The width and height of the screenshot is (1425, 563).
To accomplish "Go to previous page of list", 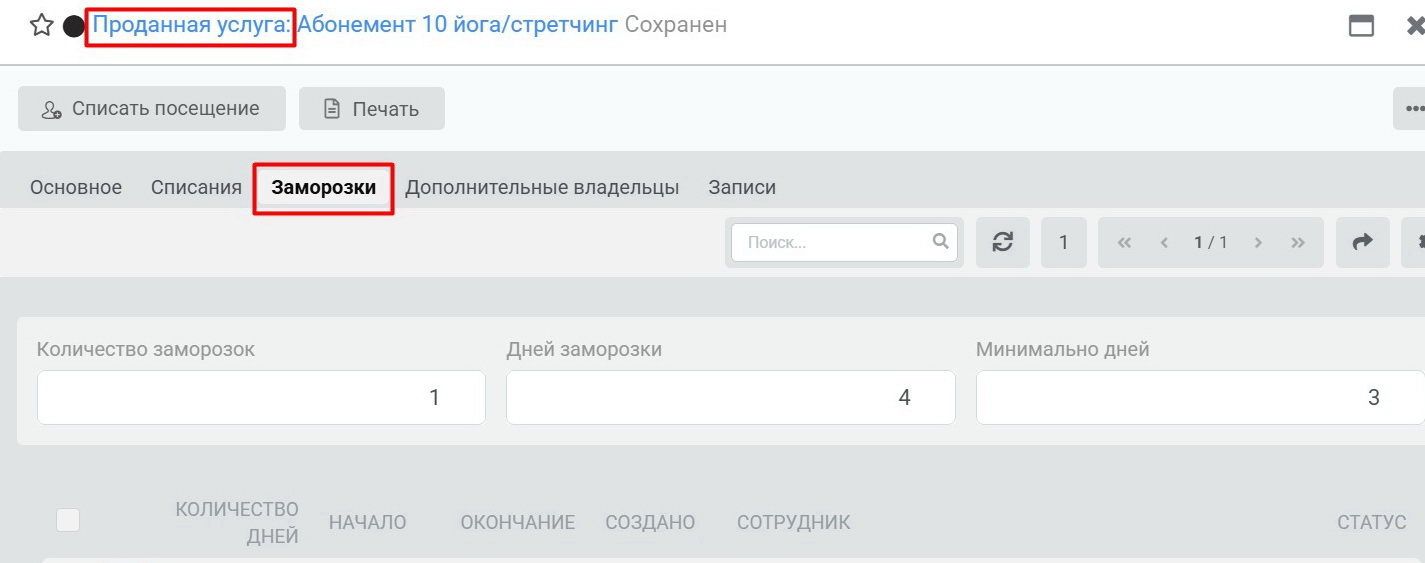I will [x=1164, y=242].
